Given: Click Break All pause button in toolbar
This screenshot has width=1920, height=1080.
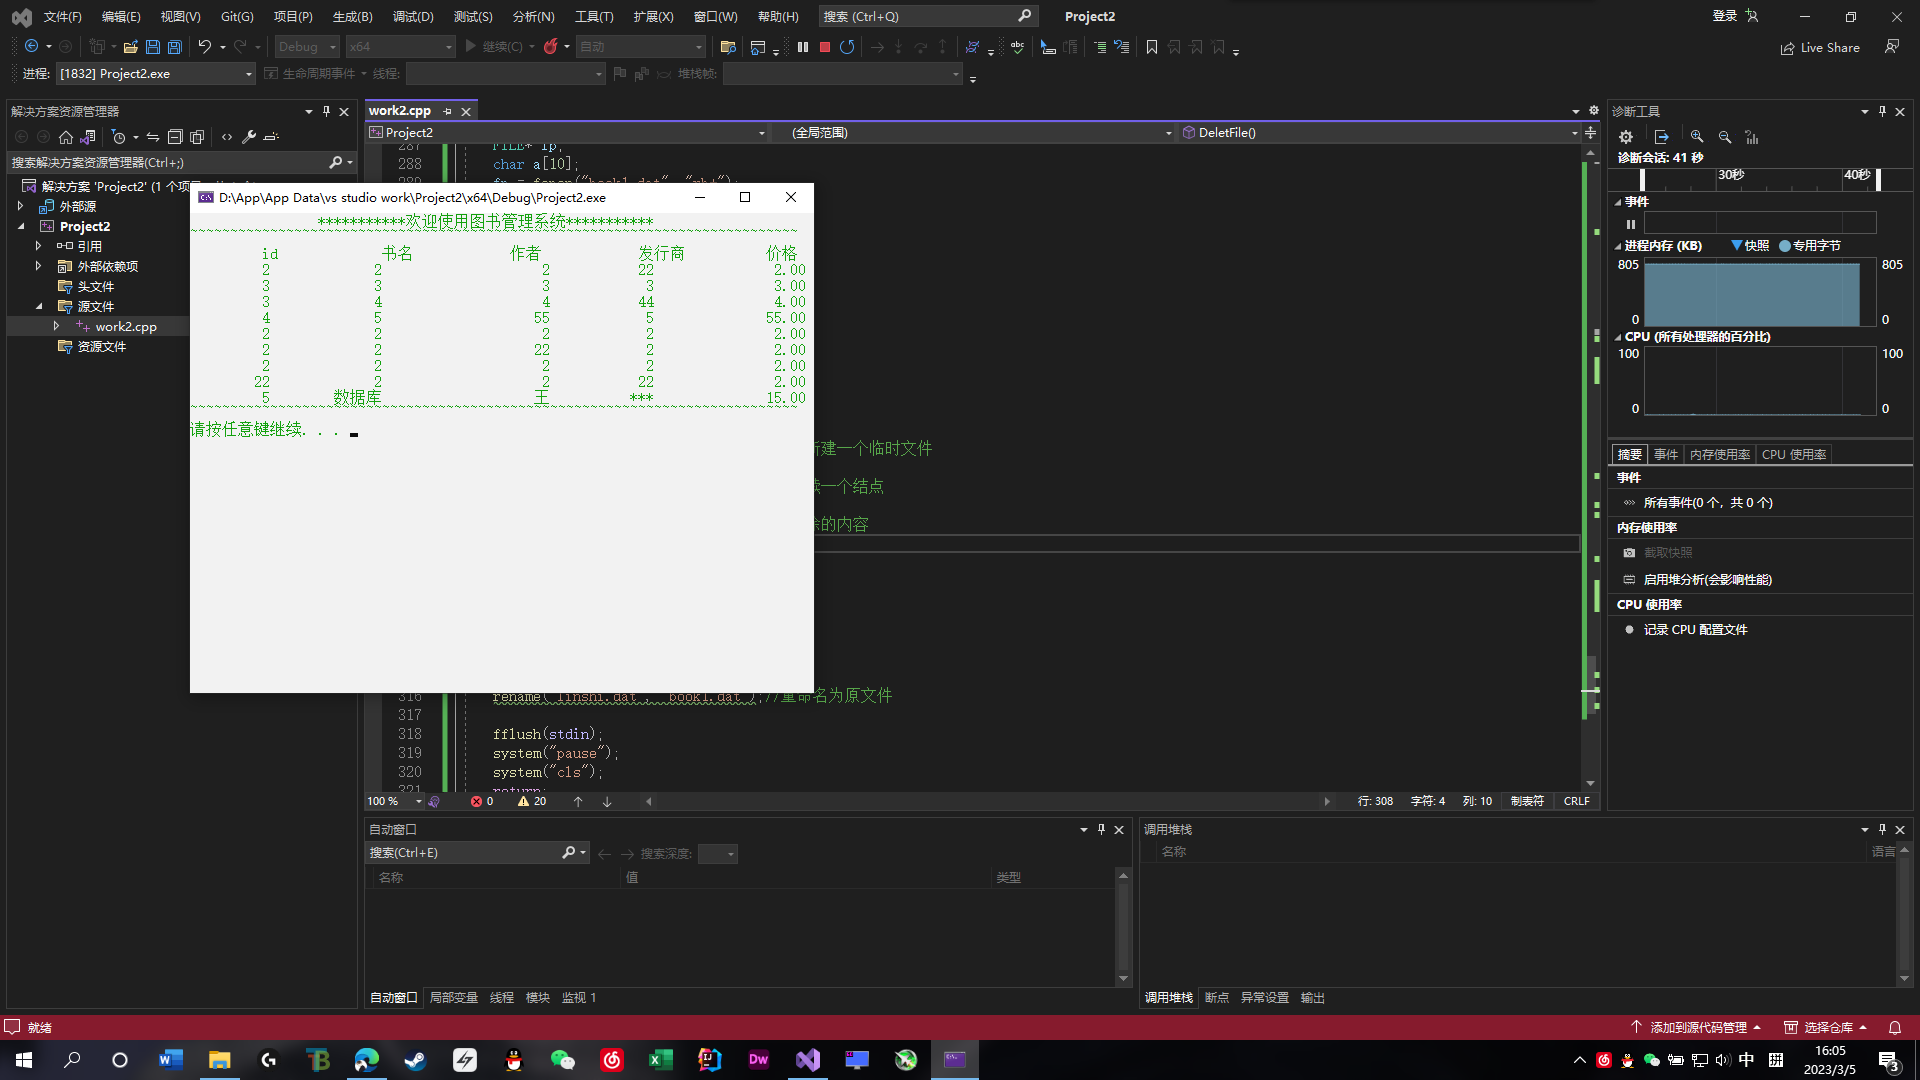Looking at the screenshot, I should click(x=803, y=47).
